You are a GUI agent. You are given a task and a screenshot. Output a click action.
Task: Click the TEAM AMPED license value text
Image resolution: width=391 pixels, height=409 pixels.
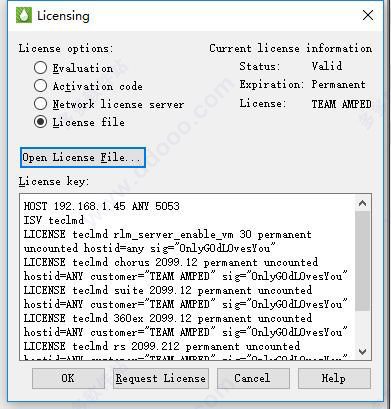point(341,104)
